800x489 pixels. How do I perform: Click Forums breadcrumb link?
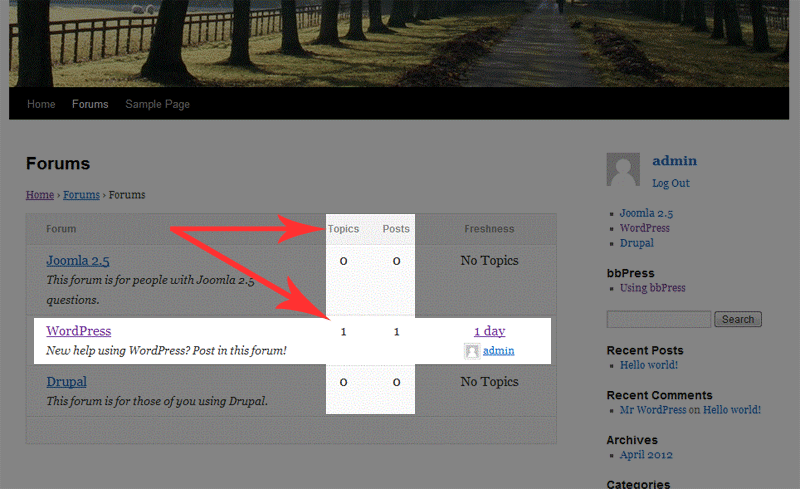point(81,195)
